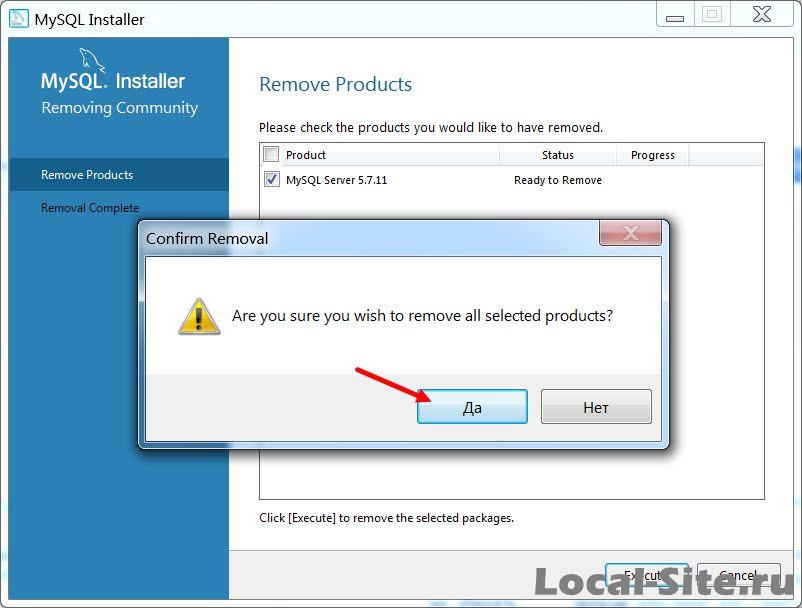Select the MySQL Server 5.7.11 row

pos(511,180)
